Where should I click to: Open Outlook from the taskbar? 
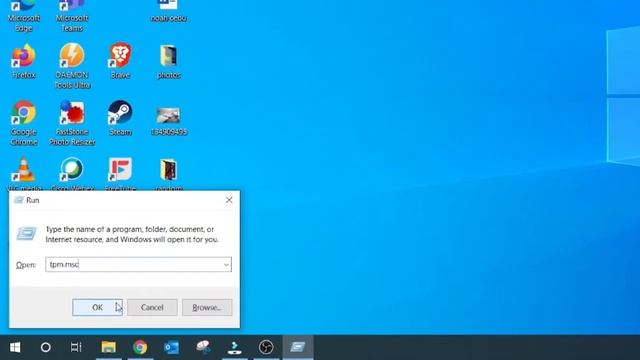point(171,347)
